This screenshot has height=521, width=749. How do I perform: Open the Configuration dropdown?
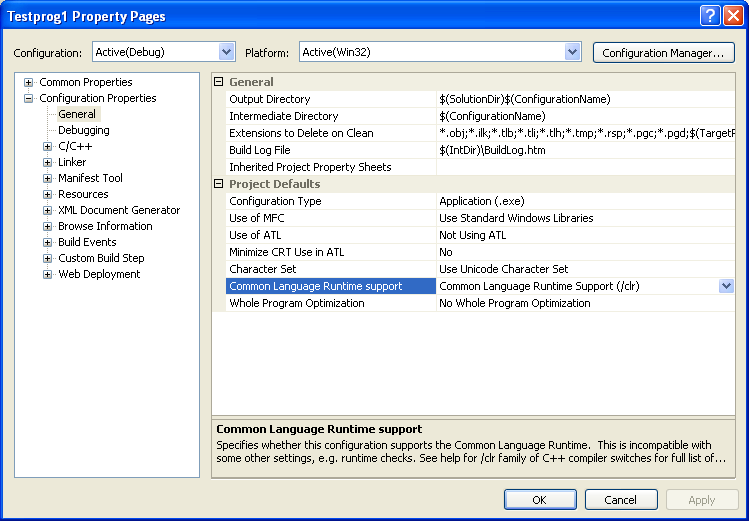click(226, 52)
